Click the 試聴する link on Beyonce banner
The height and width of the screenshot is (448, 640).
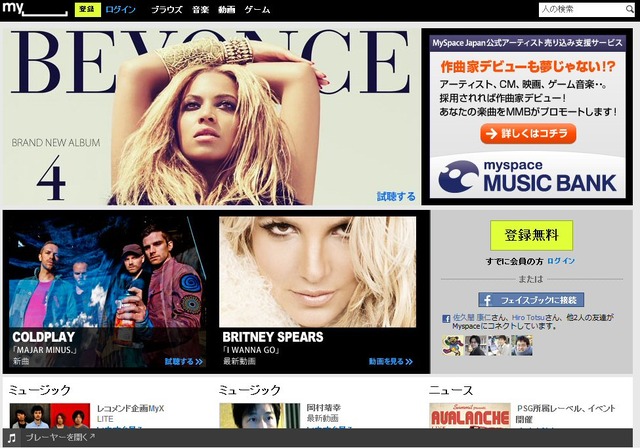pyautogui.click(x=396, y=197)
